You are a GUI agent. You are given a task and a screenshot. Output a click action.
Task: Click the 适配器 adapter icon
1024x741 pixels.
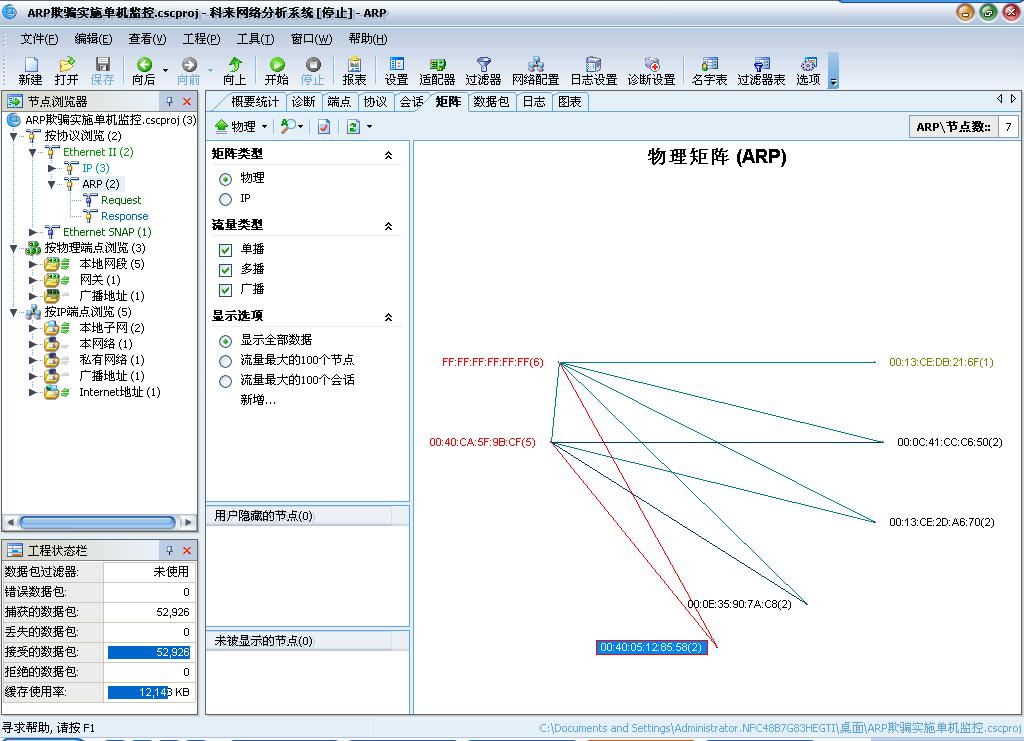(437, 70)
